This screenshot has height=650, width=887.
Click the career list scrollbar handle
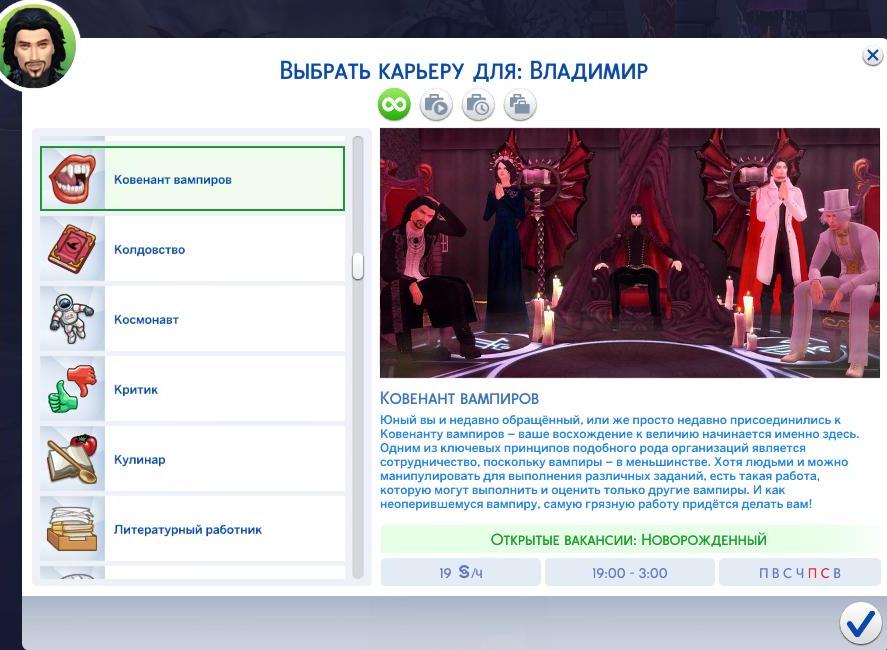click(x=358, y=266)
